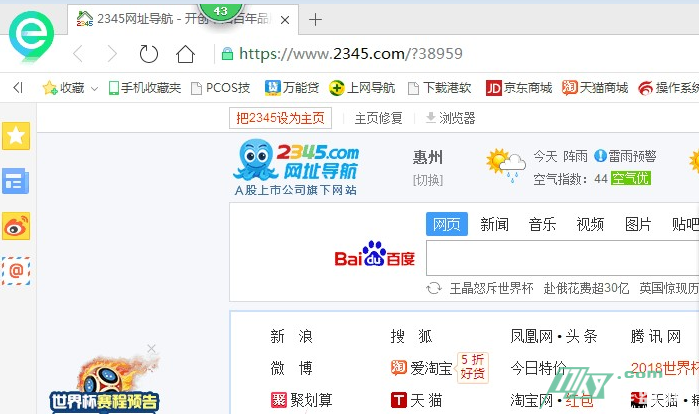Open the 操作系统 bookmark
Image resolution: width=699 pixels, height=414 pixels.
668,88
